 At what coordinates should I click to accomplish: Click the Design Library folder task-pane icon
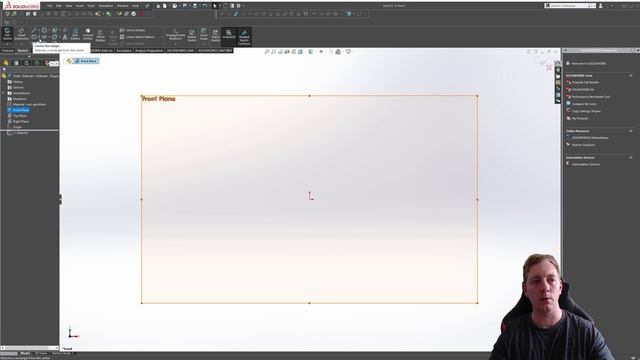pos(558,76)
